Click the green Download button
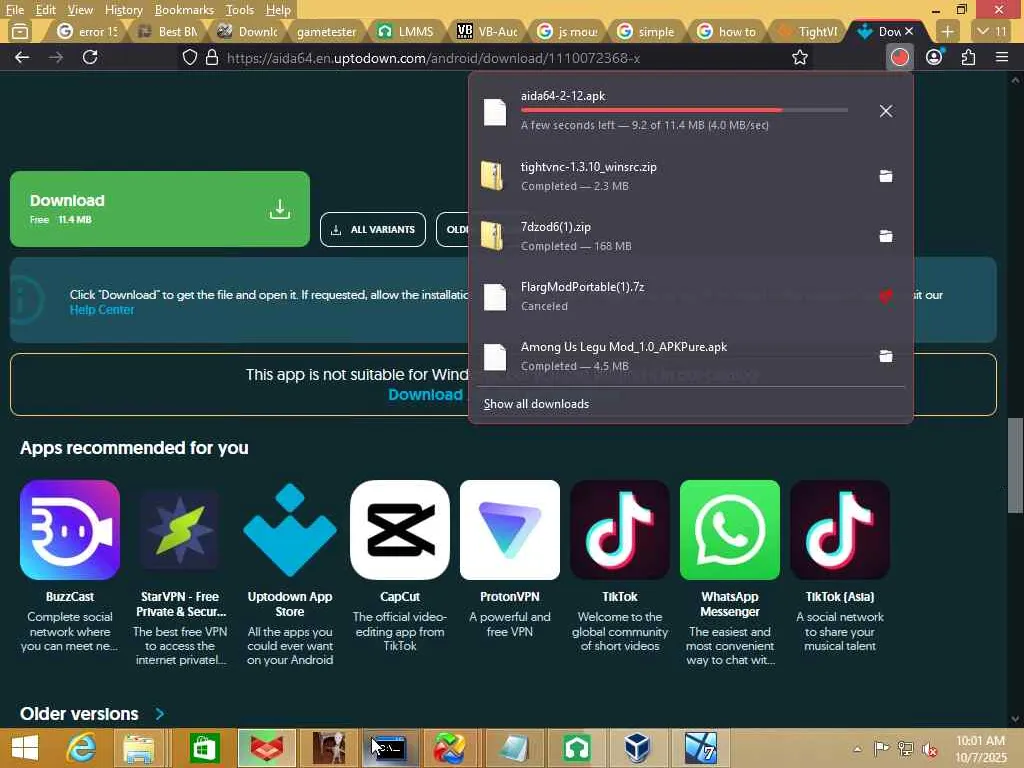Image resolution: width=1024 pixels, height=768 pixels. coord(160,209)
